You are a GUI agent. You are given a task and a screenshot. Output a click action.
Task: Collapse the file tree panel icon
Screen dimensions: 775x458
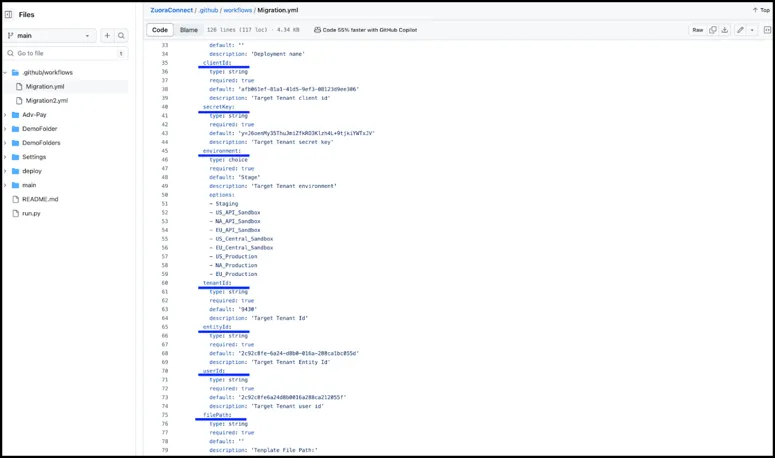(8, 14)
